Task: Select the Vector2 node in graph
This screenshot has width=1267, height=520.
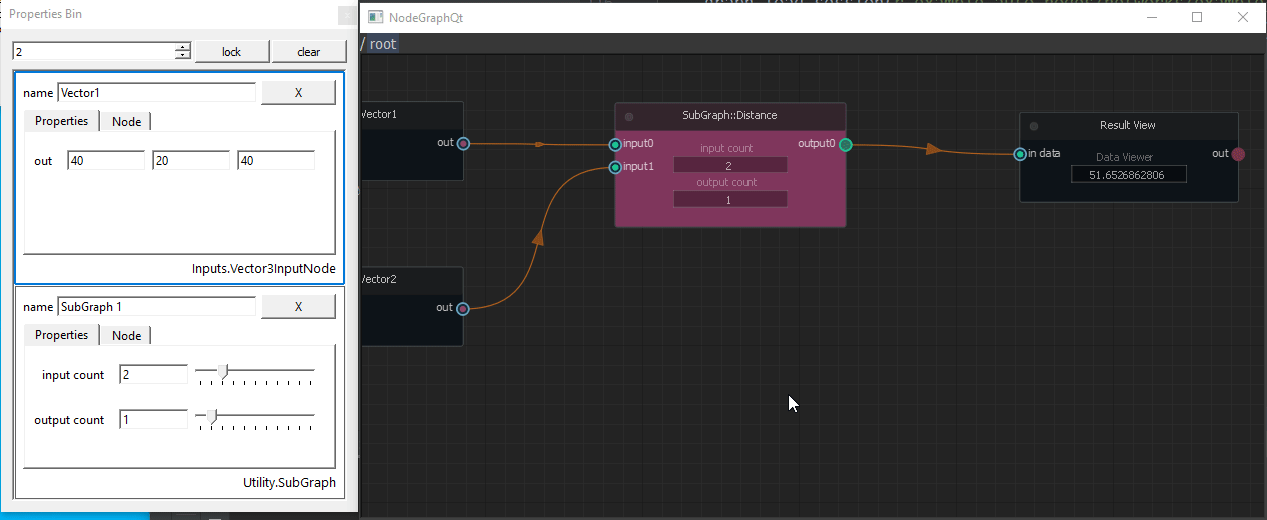Action: click(x=411, y=306)
